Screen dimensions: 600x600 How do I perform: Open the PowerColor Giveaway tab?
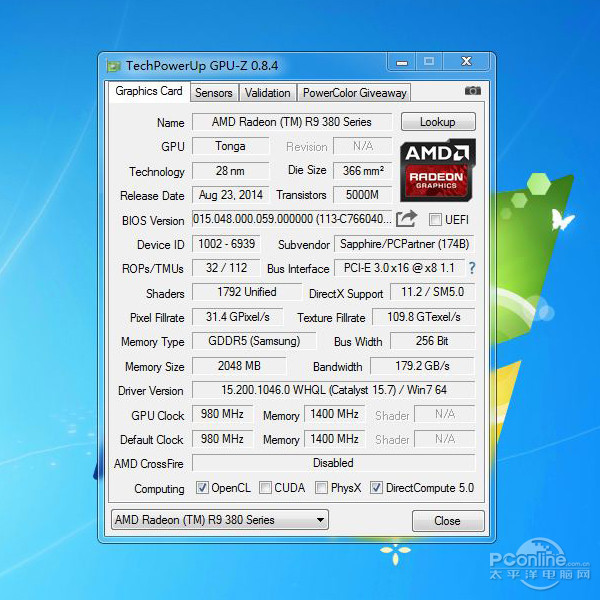point(354,93)
